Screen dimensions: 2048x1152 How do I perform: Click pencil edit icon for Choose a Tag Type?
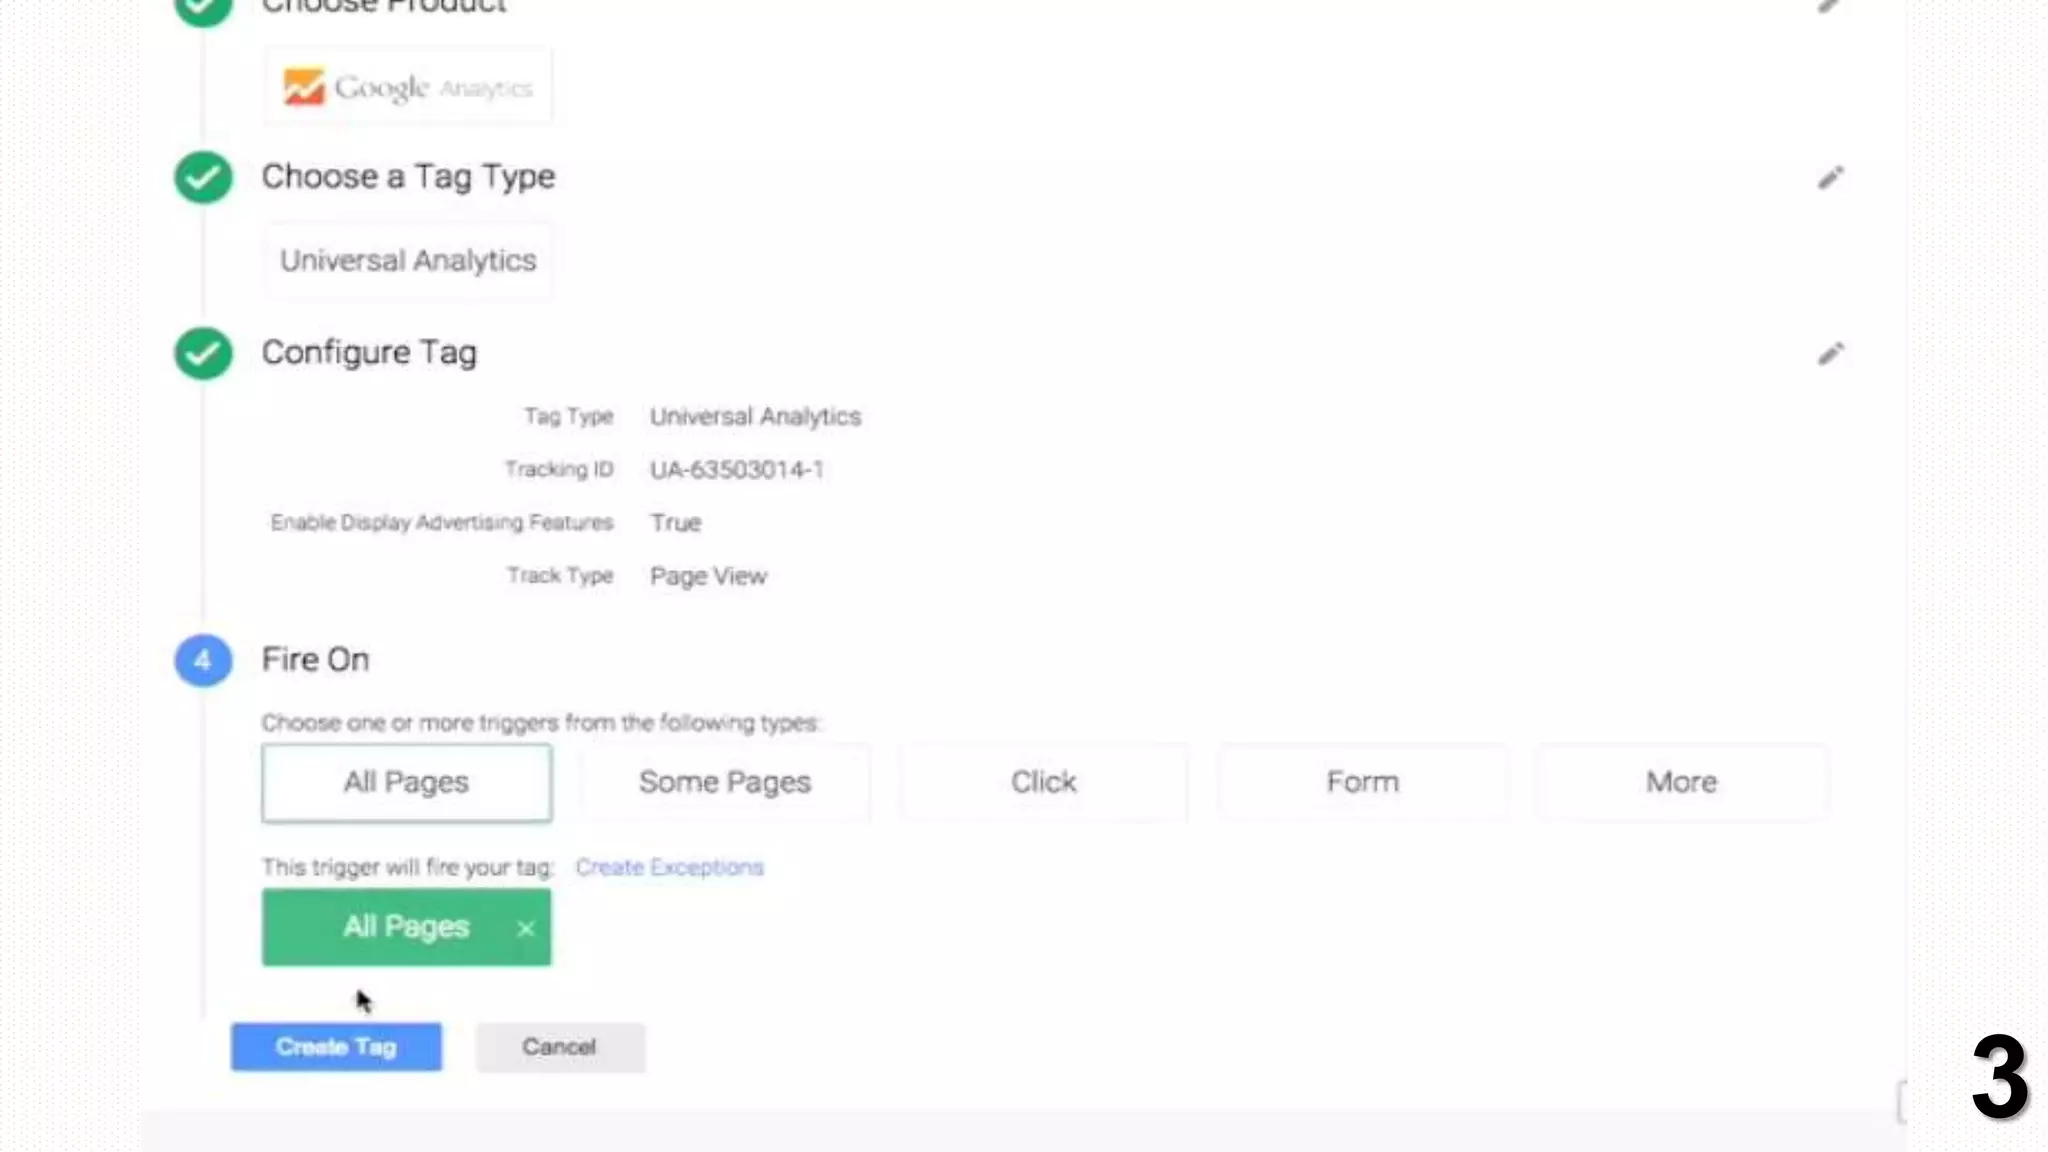tap(1830, 178)
